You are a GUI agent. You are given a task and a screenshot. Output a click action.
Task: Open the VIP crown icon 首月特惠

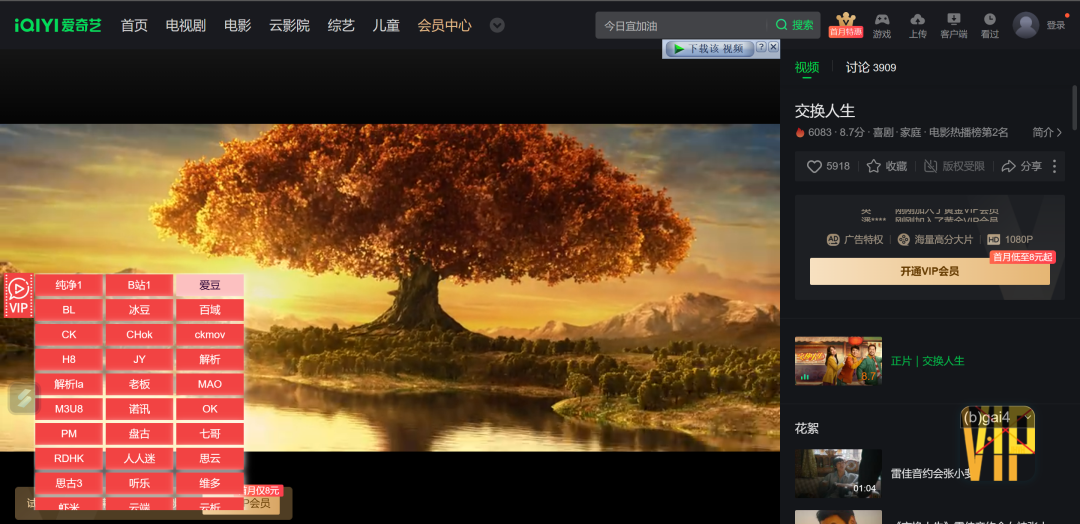845,25
